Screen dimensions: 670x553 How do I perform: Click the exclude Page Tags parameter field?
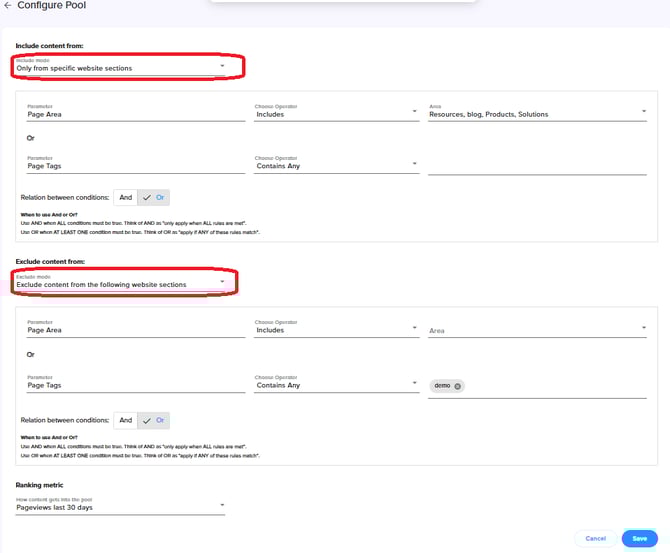point(135,385)
